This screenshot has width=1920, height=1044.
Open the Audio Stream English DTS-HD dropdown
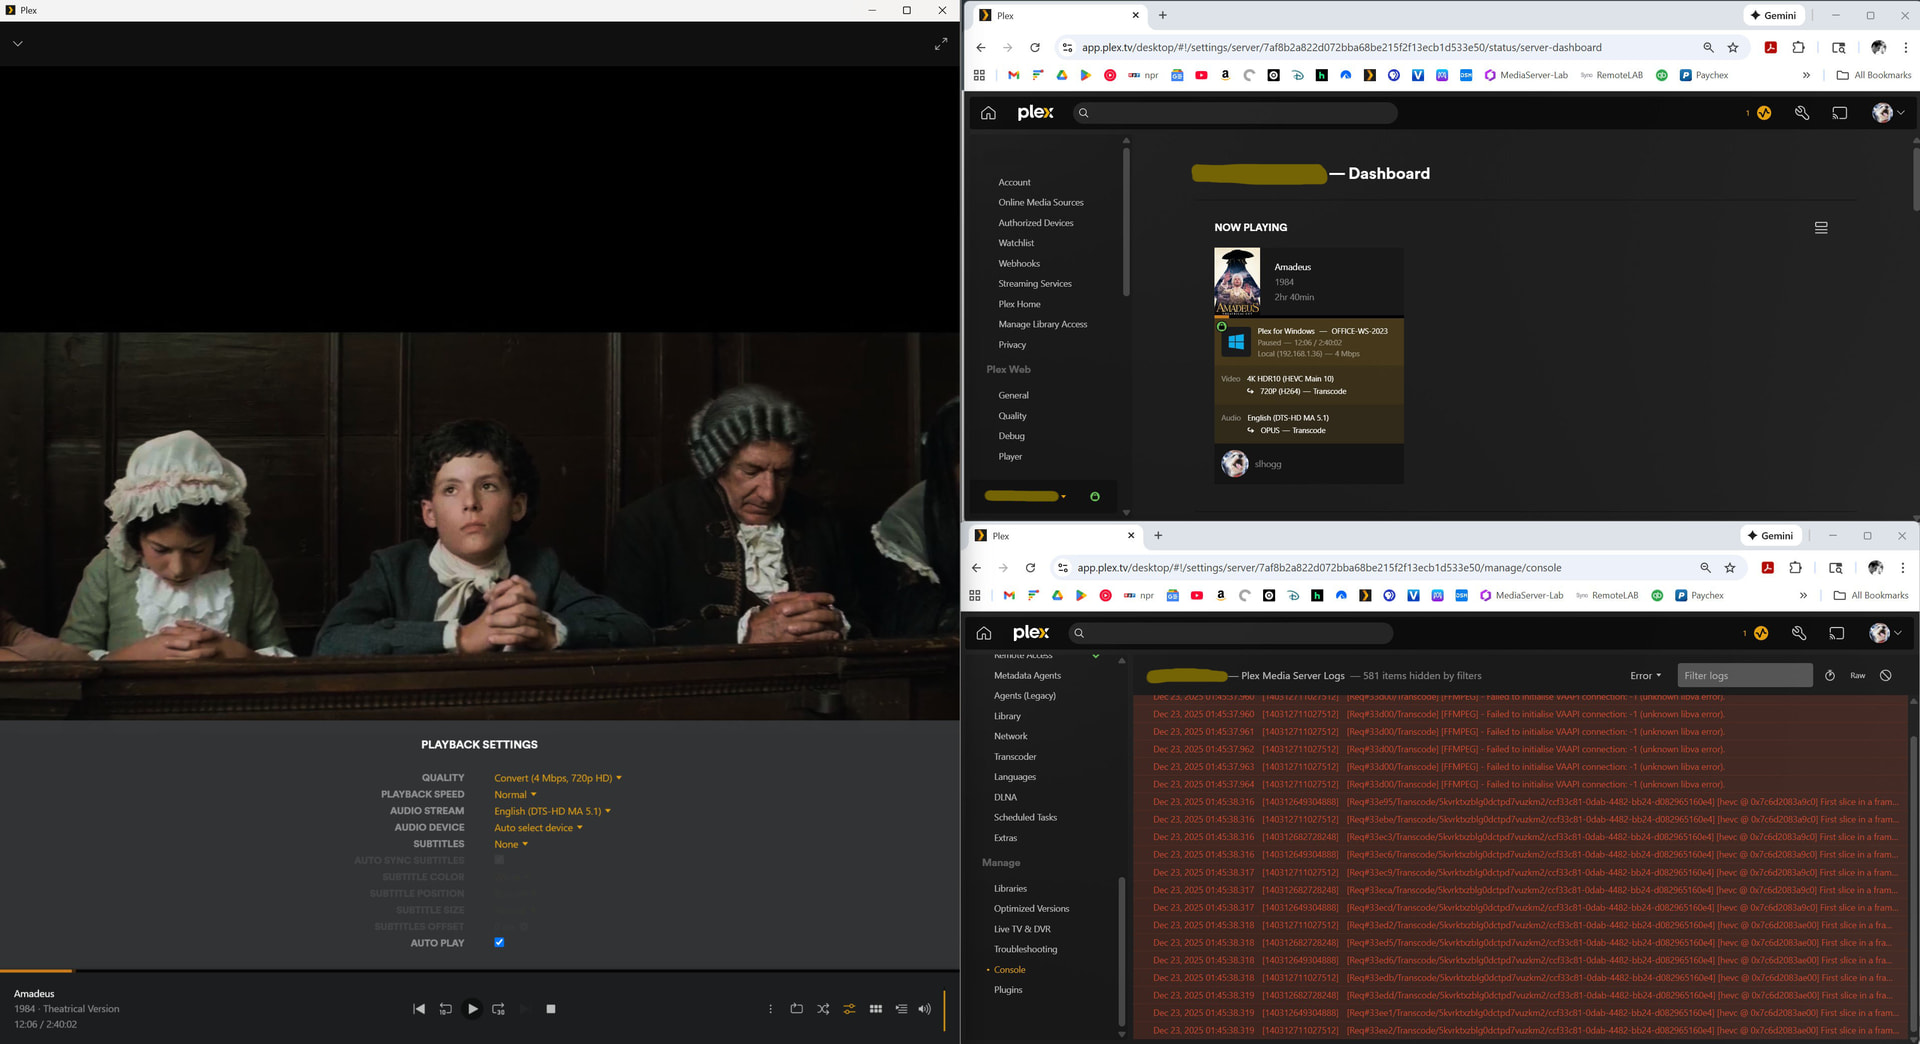552,811
